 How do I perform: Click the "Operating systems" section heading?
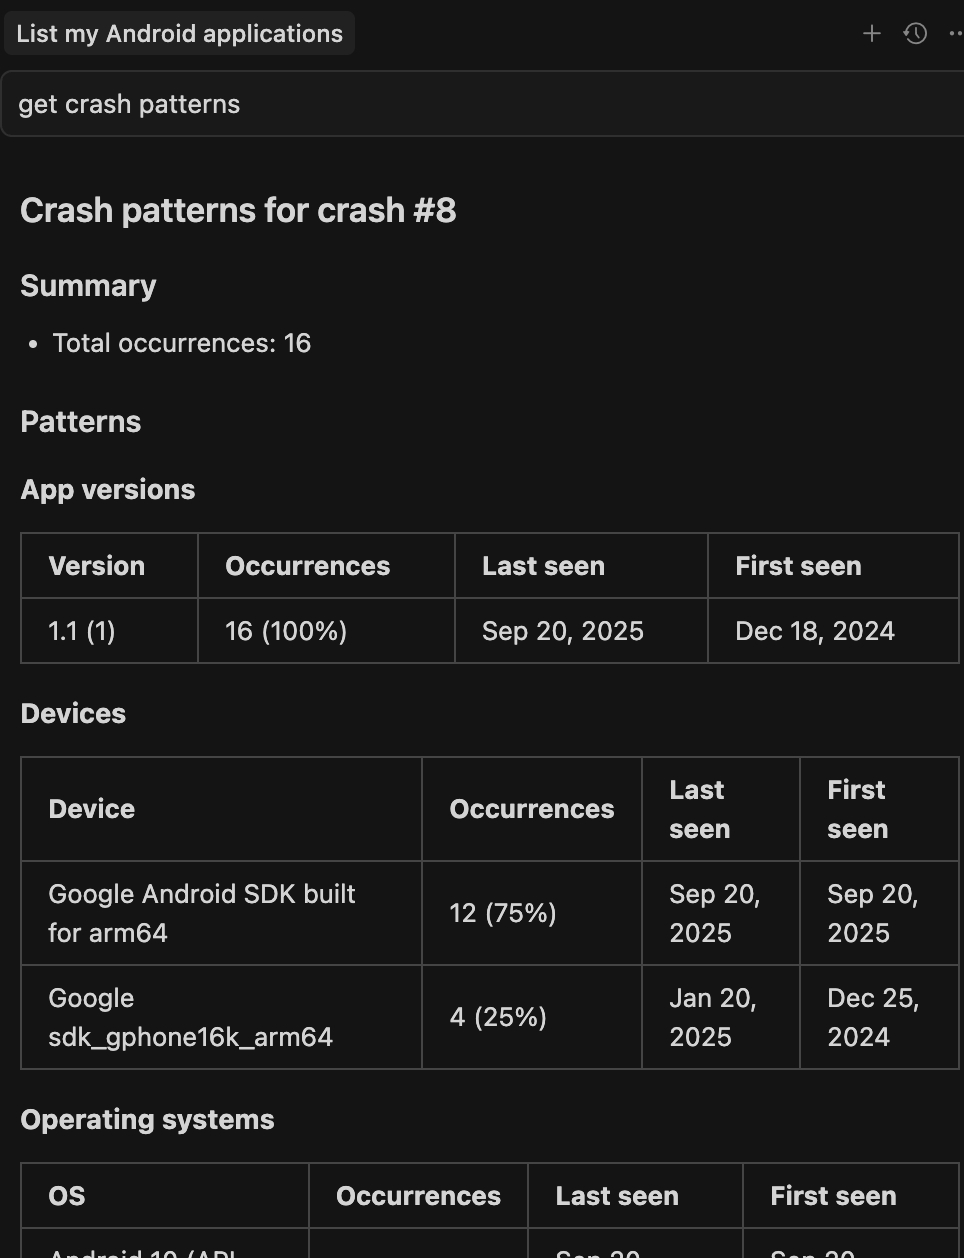point(147,1119)
